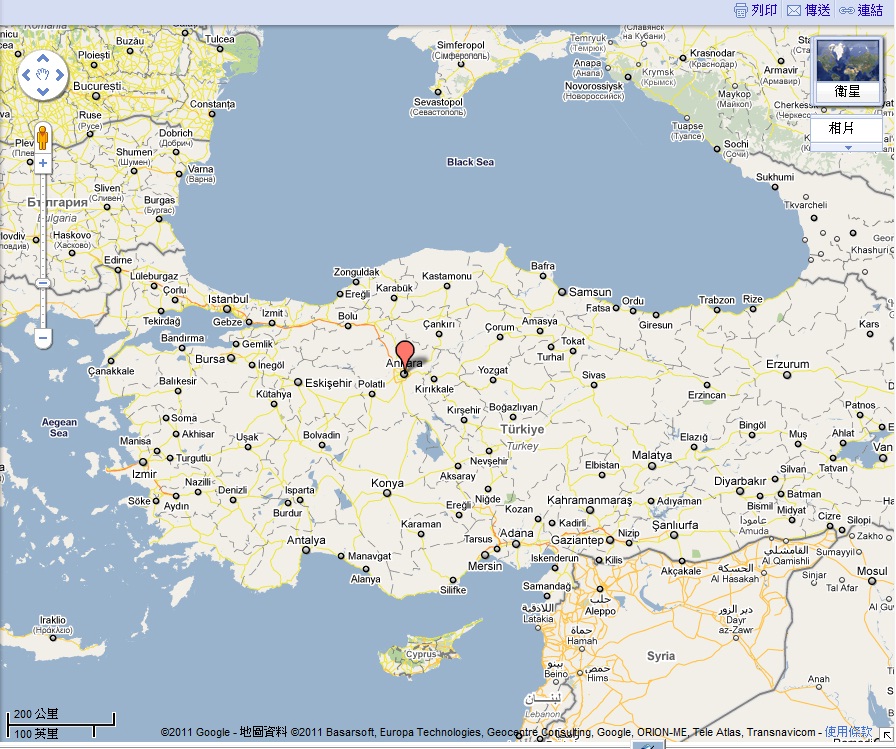Open the 使用條款 terms link
Viewport: 896px width, 749px height.
click(x=849, y=729)
